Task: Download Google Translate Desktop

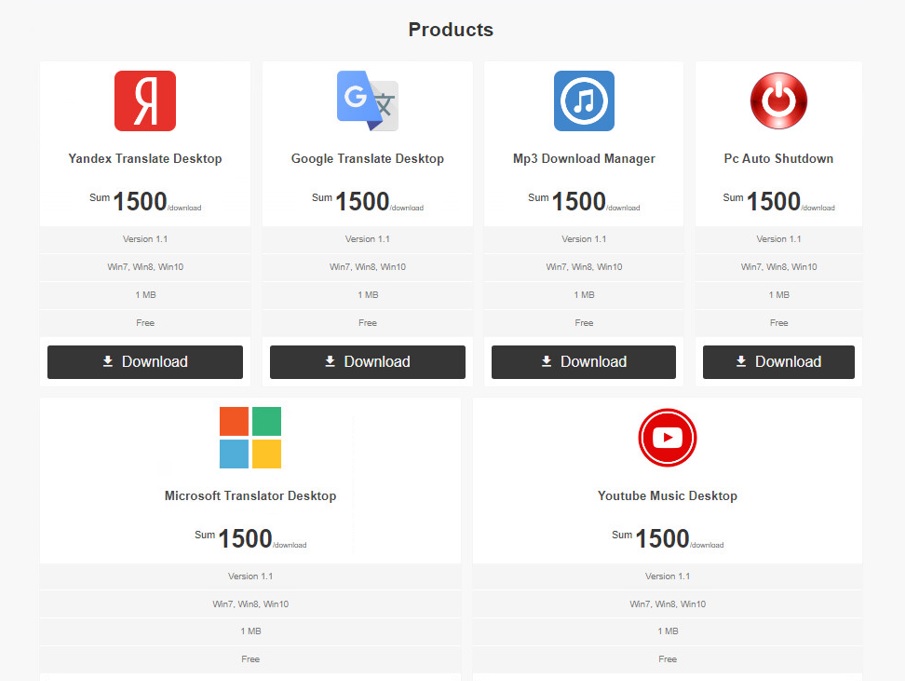Action: tap(368, 362)
